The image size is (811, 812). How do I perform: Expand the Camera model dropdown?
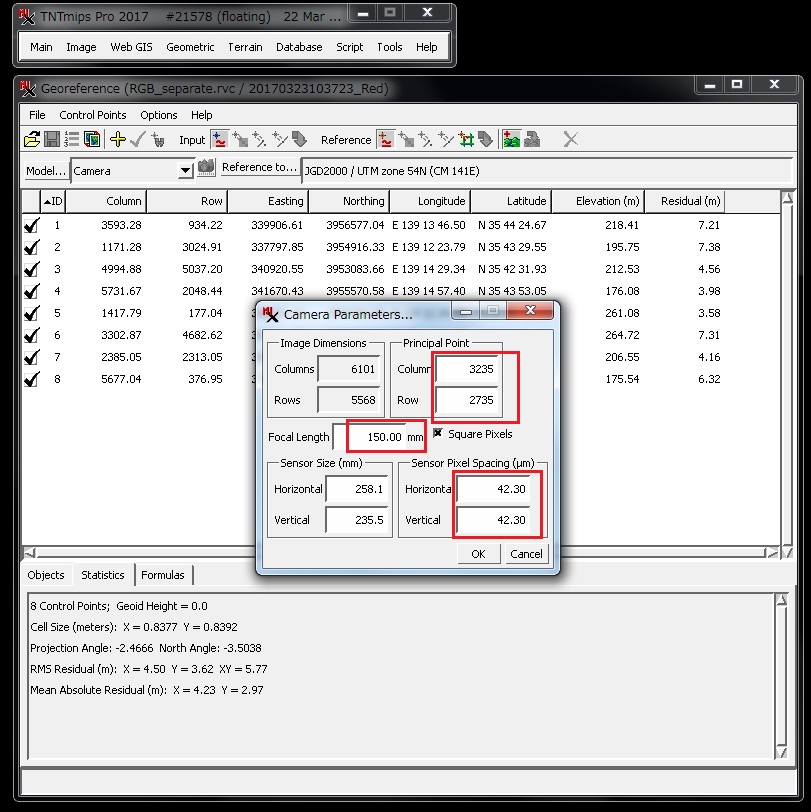(185, 171)
